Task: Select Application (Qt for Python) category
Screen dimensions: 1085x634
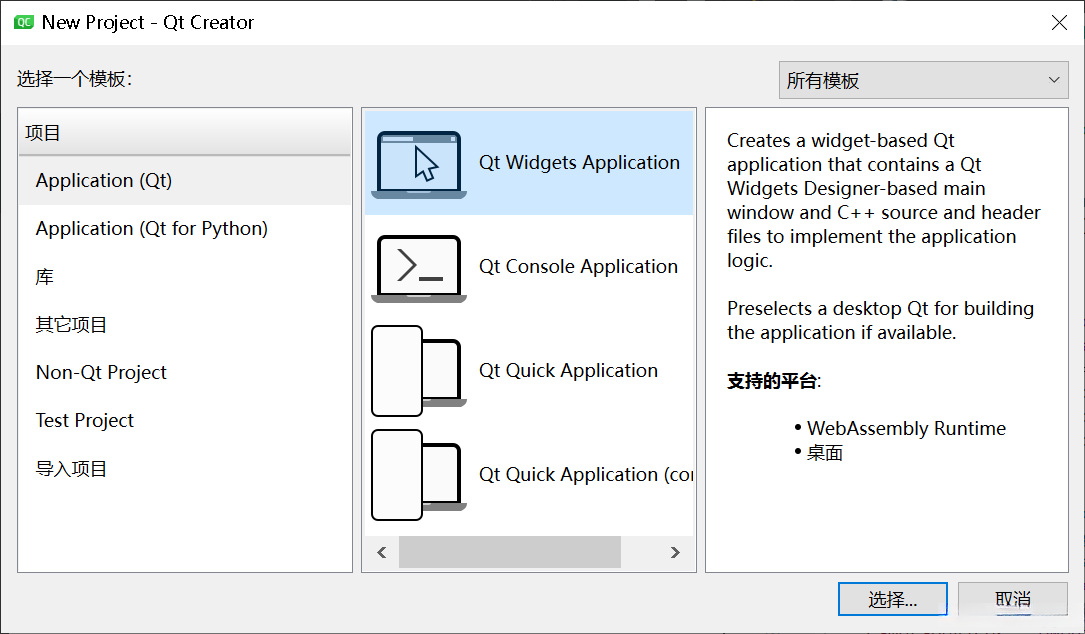Action: 185,228
